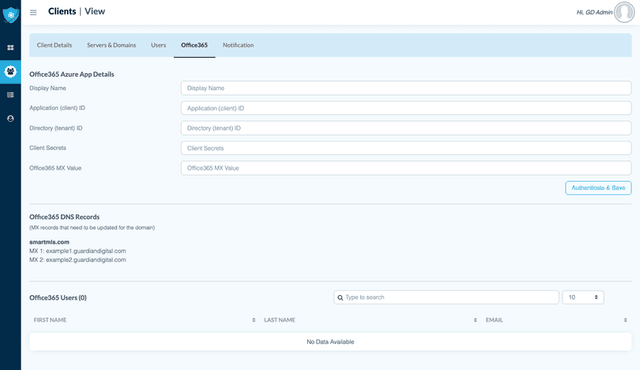640x370 pixels.
Task: Open the rows-per-page dropdown showing 10
Action: click(583, 297)
